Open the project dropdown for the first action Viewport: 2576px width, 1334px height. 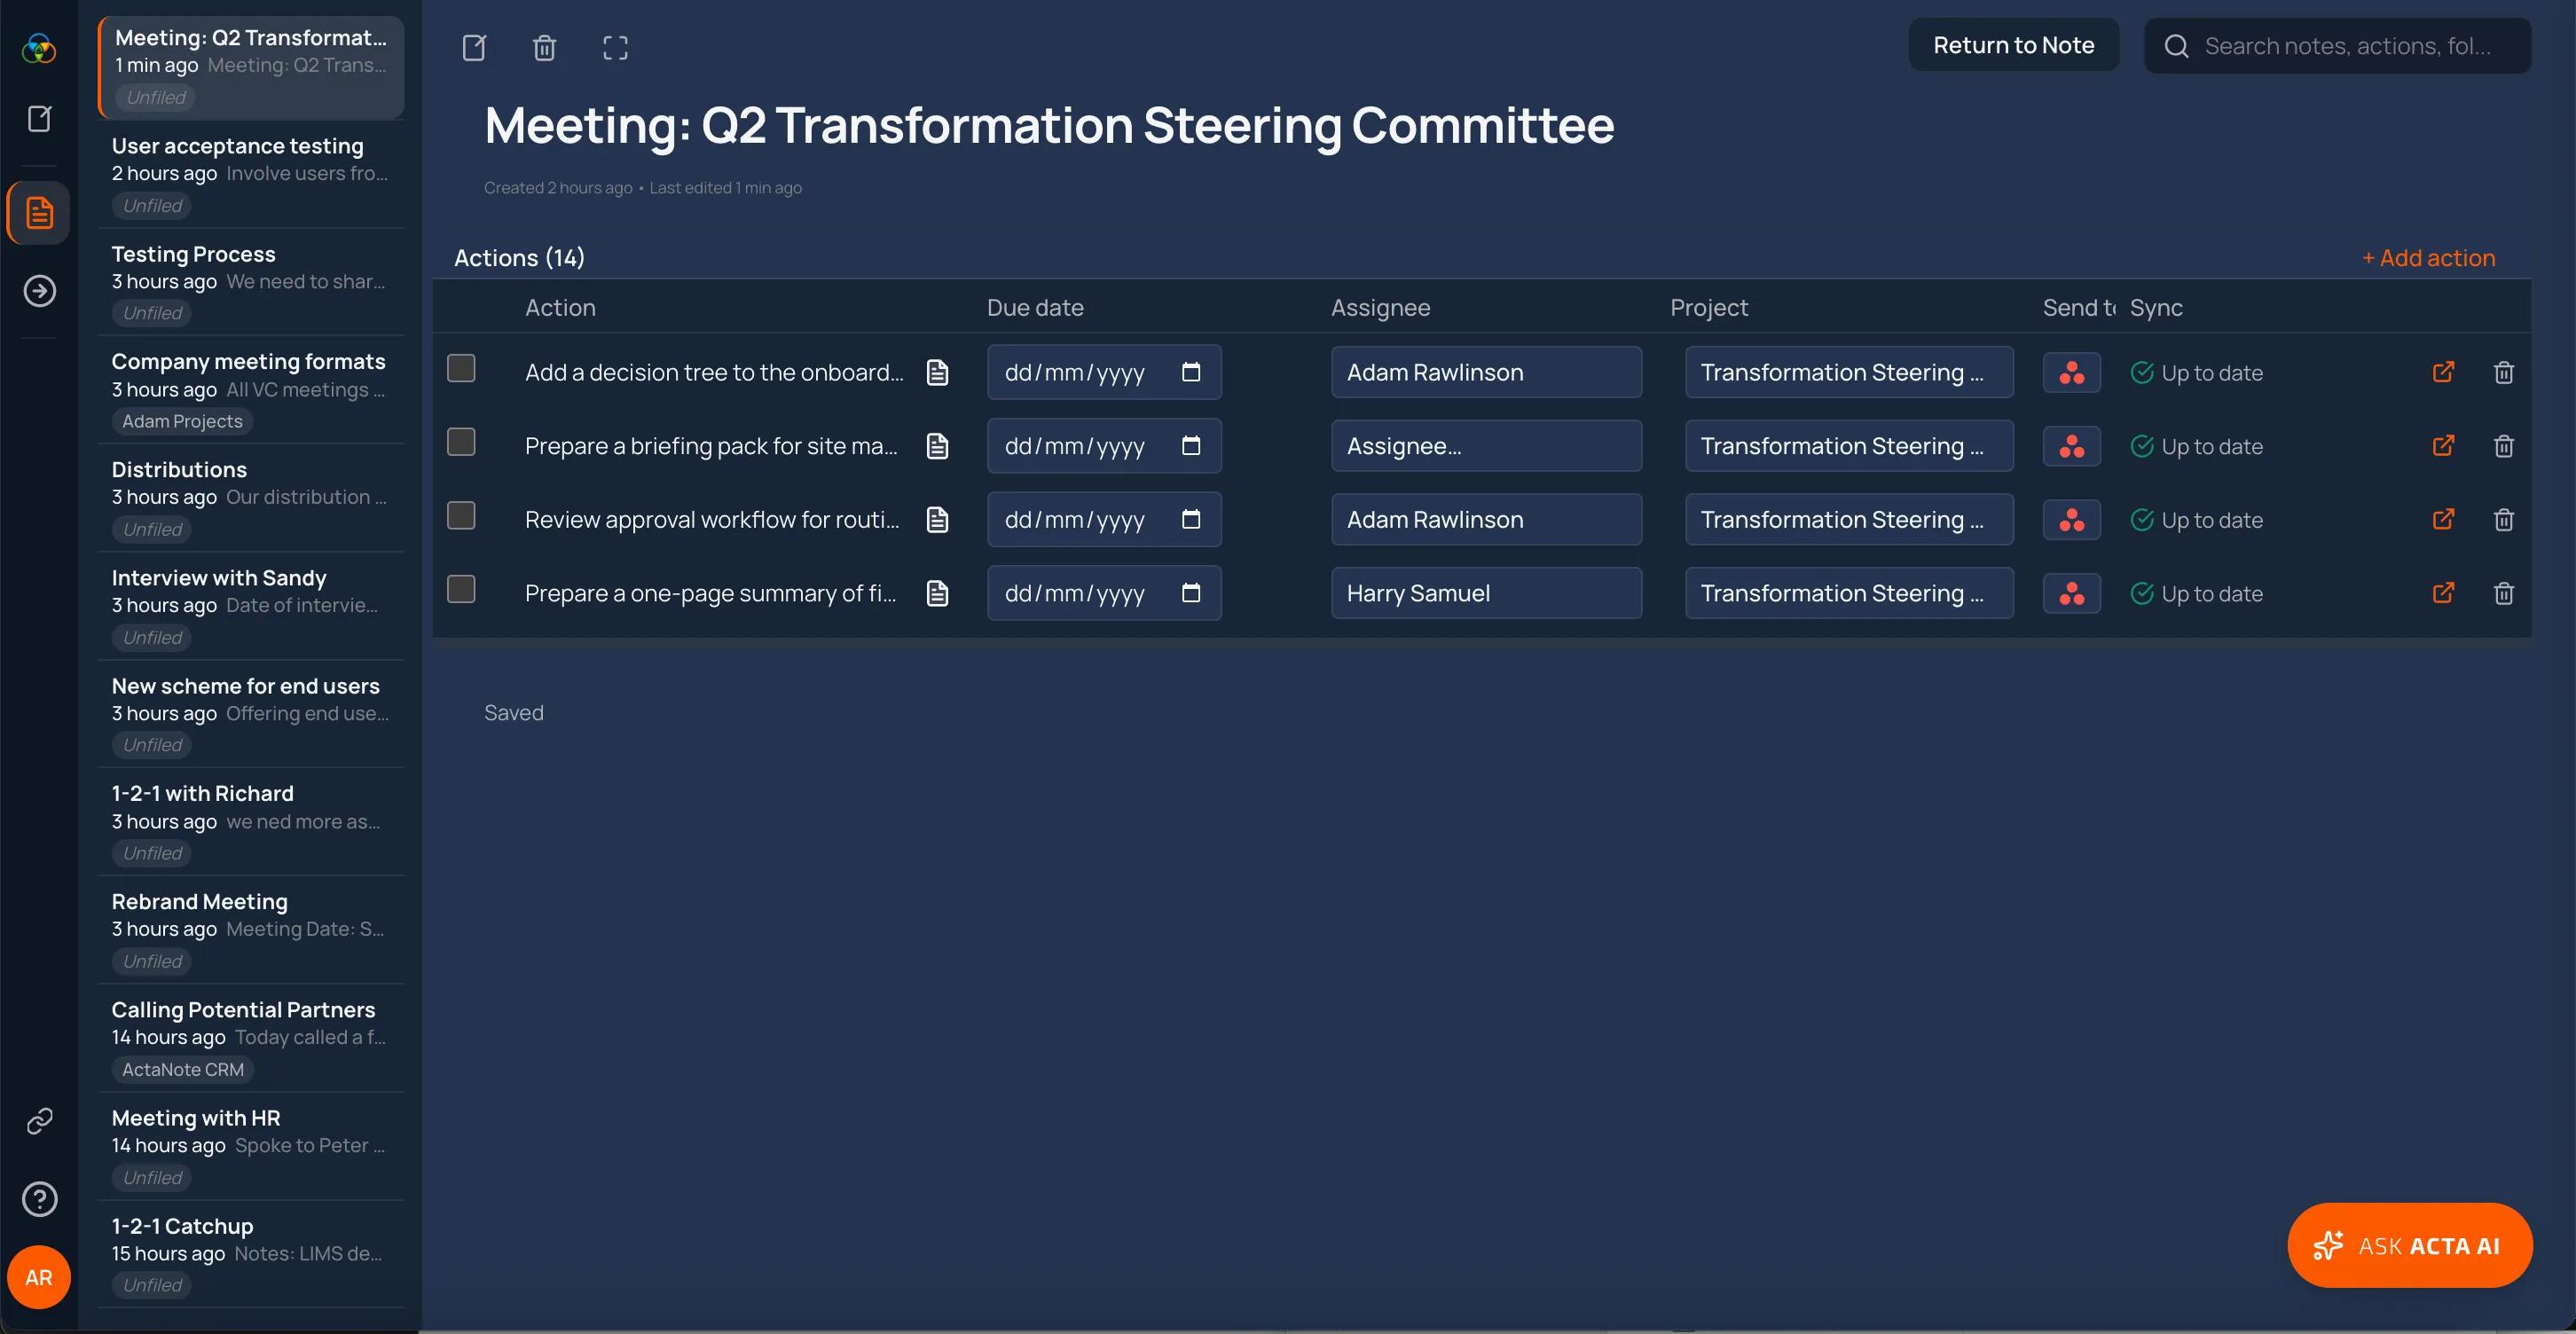pyautogui.click(x=1849, y=372)
